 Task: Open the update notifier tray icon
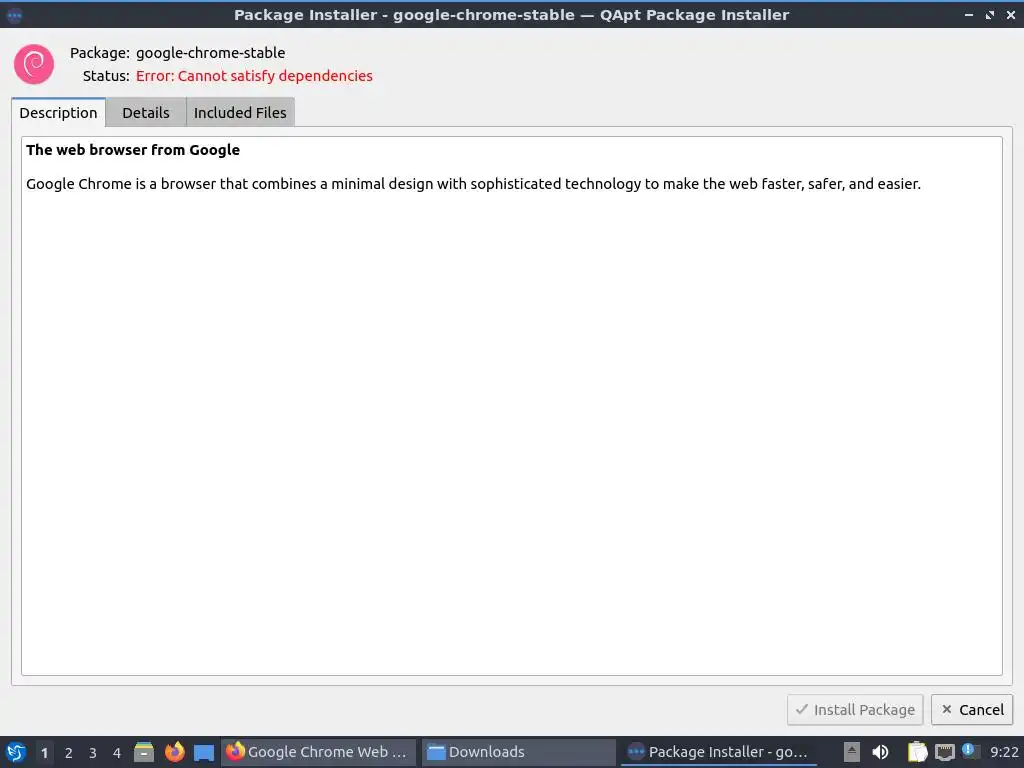pyautogui.click(x=970, y=751)
